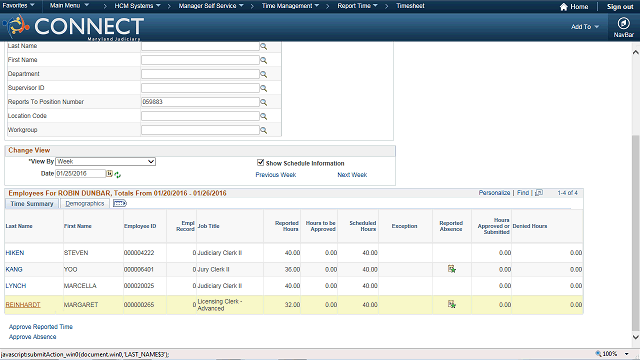Open reported absence icon for REINHARDT
This screenshot has height=360, width=640.
click(x=451, y=304)
